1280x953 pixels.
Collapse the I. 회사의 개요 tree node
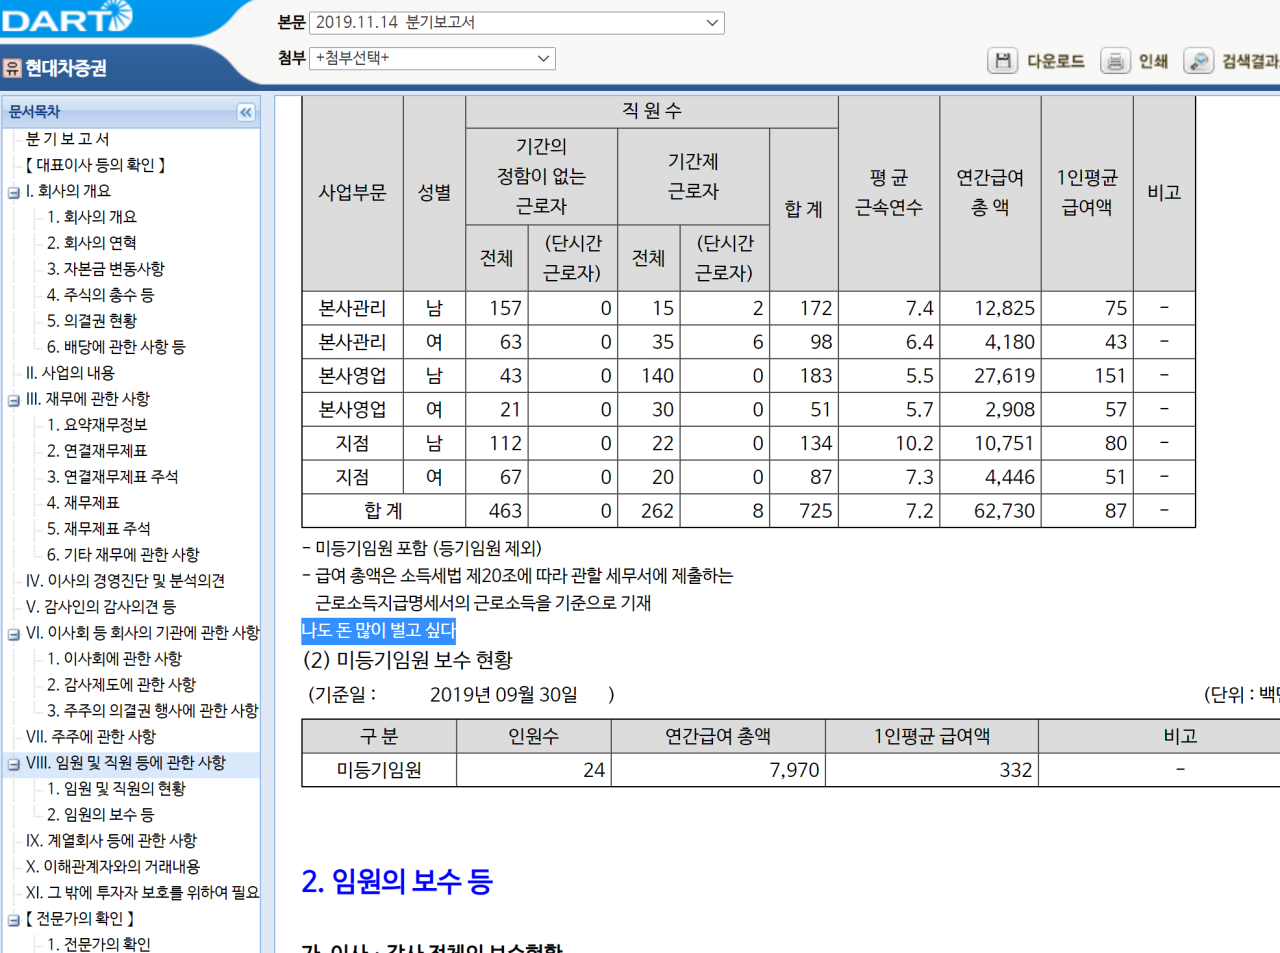click(x=14, y=192)
